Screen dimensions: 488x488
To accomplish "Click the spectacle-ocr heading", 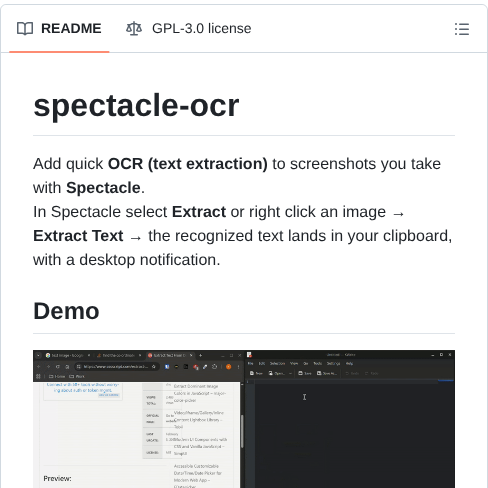I will (136, 106).
